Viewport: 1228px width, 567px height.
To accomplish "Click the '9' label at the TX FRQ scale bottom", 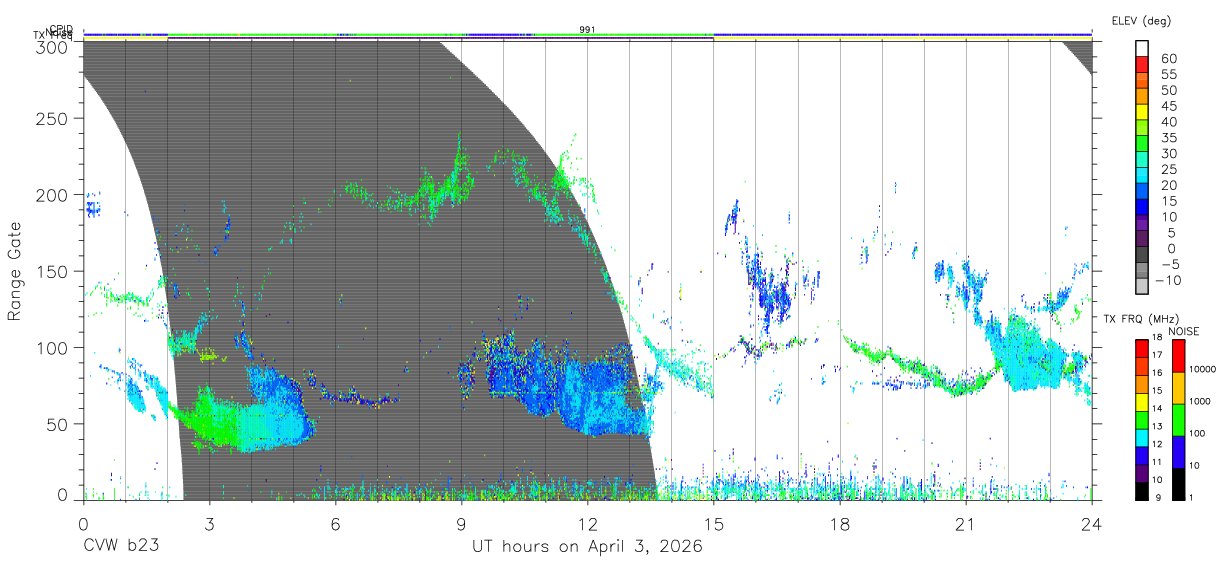I will coord(1159,498).
